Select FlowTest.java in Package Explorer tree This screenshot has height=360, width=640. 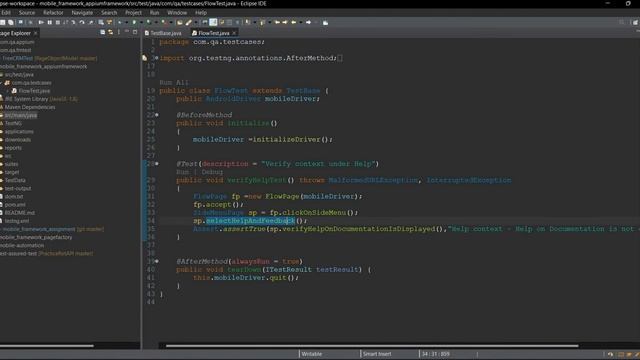[x=34, y=91]
